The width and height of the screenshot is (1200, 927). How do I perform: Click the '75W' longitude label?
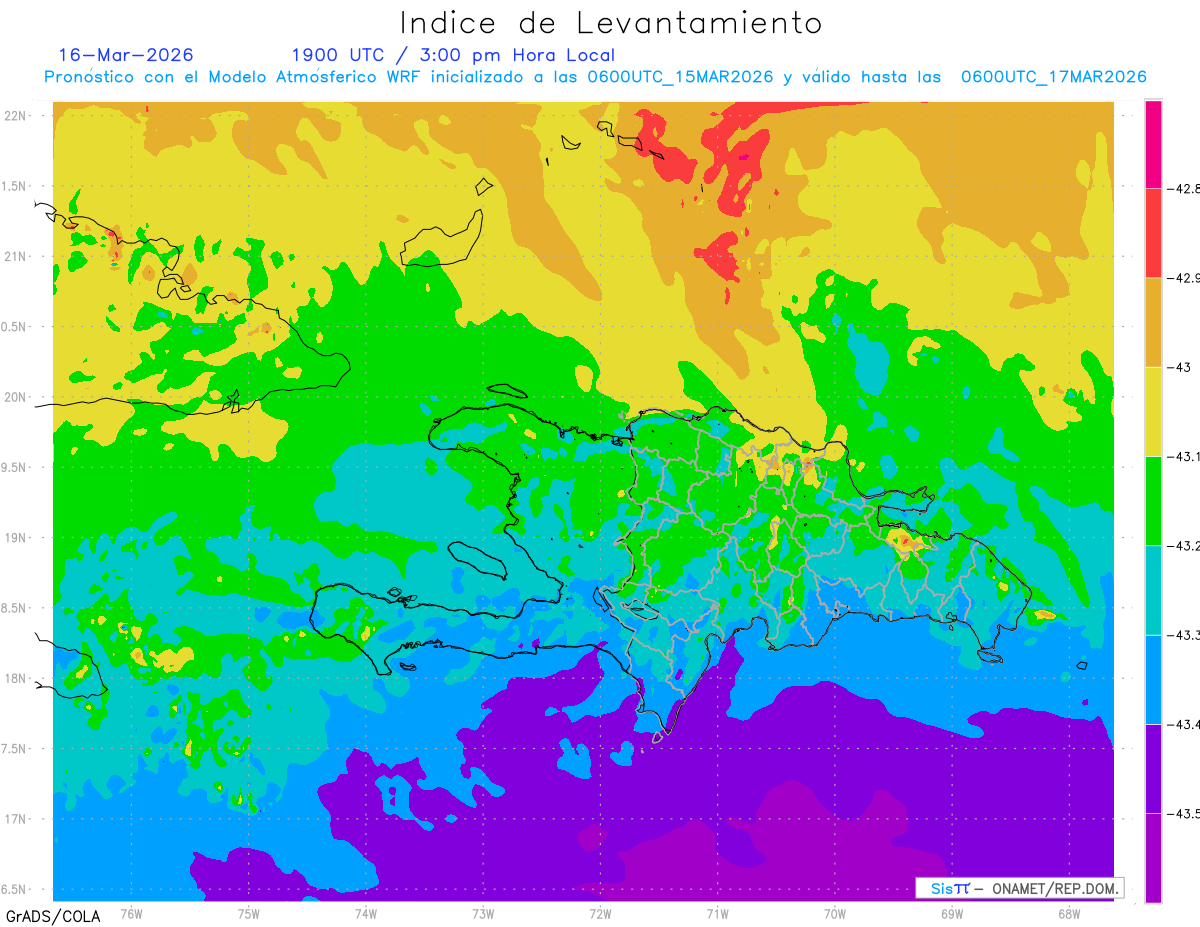point(249,914)
